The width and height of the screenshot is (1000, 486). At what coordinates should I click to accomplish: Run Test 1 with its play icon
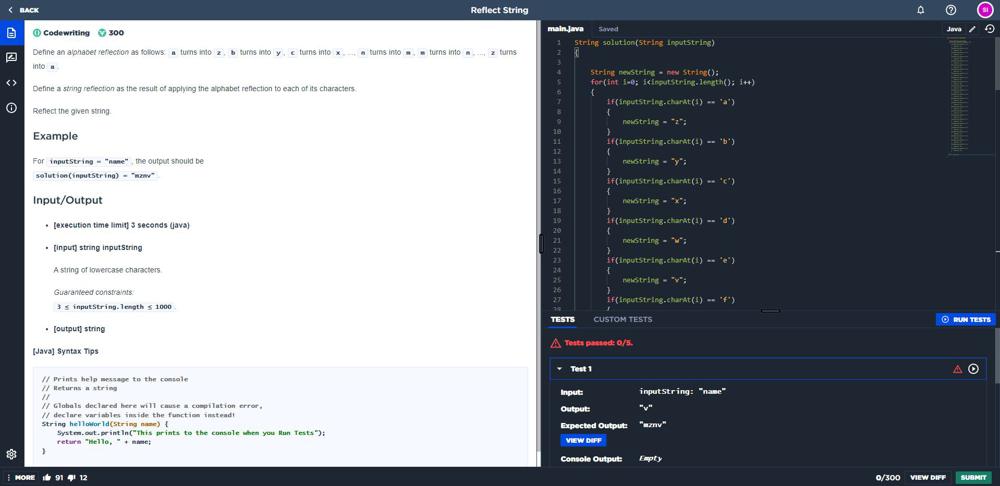[973, 369]
